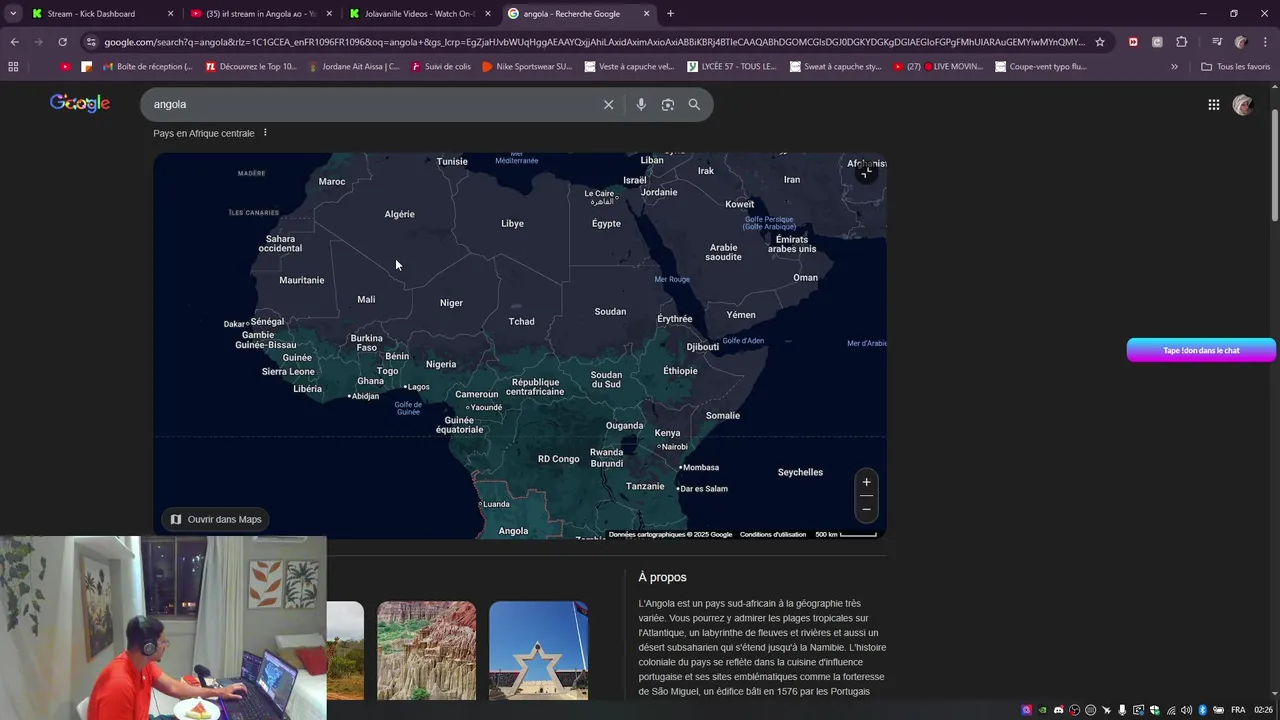Click Ouvrir dans Maps button

[216, 519]
